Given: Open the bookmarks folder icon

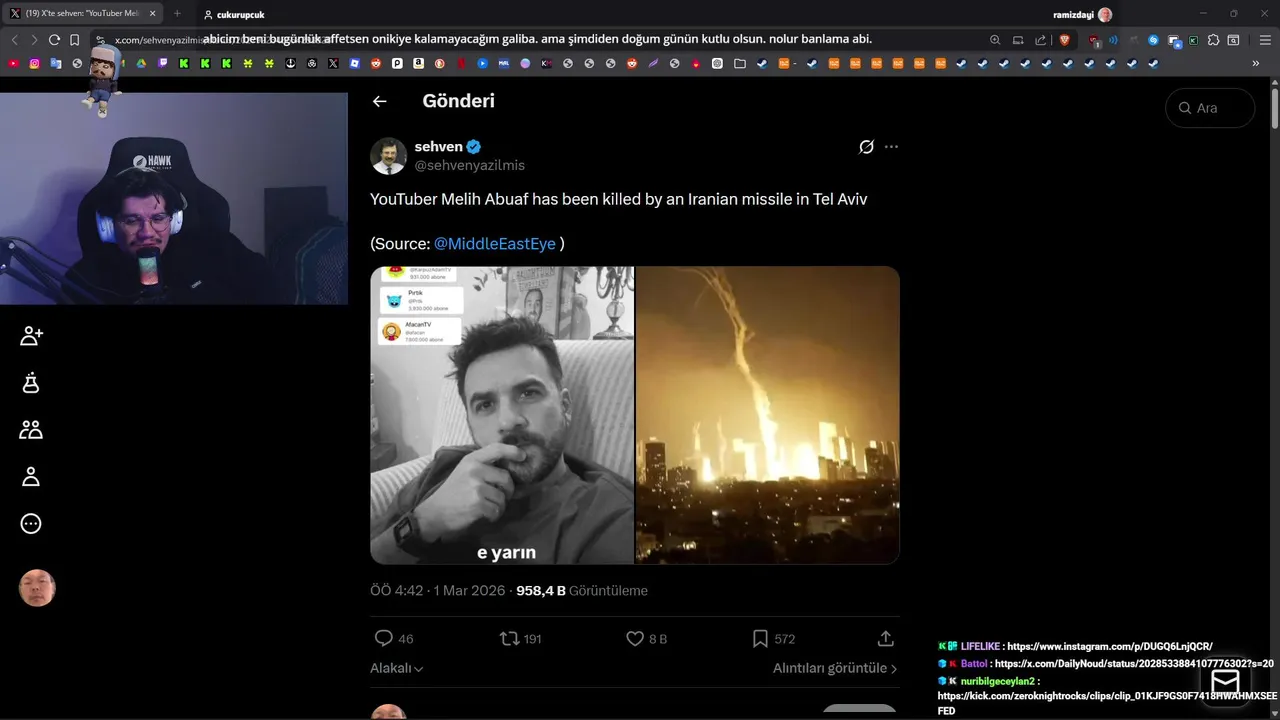Looking at the screenshot, I should (739, 63).
